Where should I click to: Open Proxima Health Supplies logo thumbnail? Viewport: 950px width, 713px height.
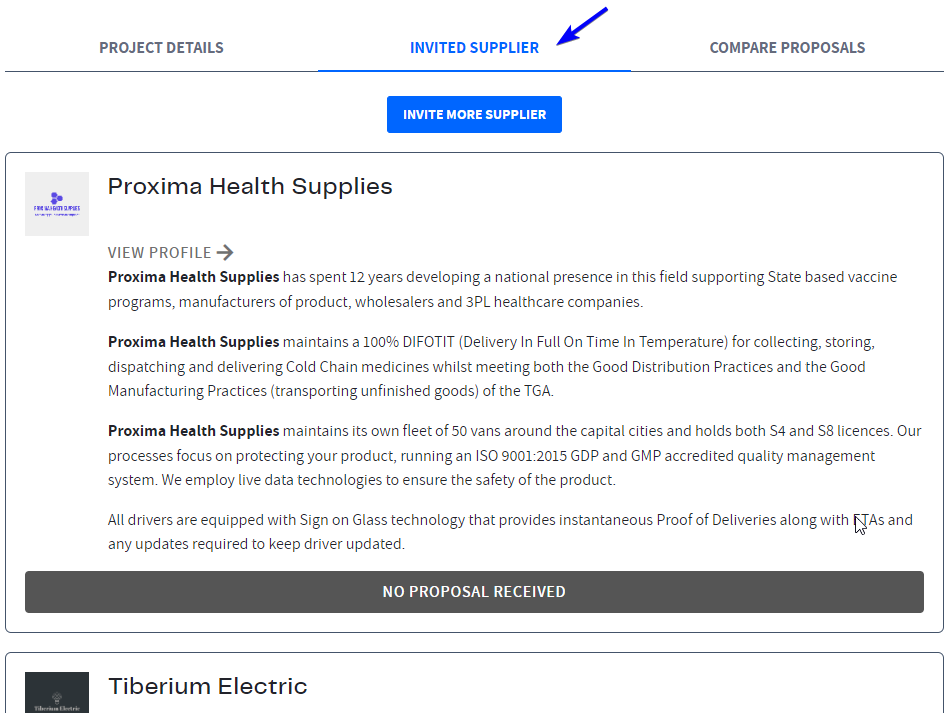point(57,204)
